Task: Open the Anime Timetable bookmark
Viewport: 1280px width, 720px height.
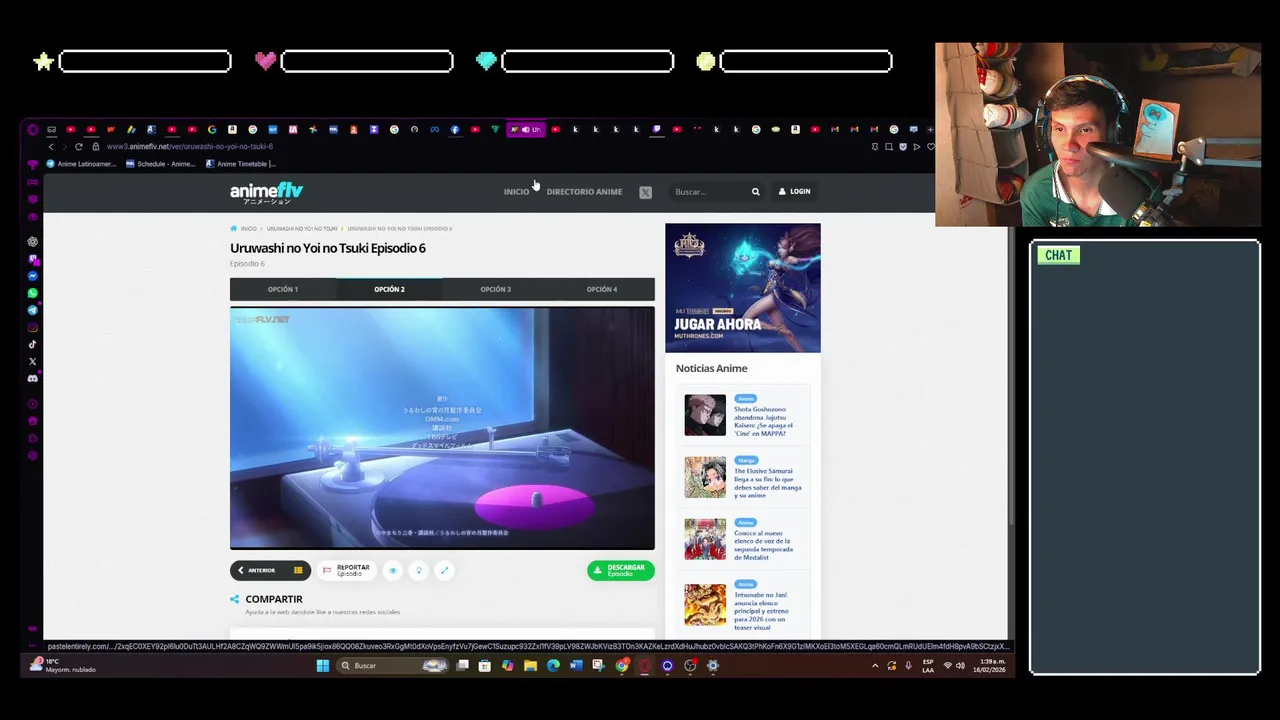Action: coord(241,164)
